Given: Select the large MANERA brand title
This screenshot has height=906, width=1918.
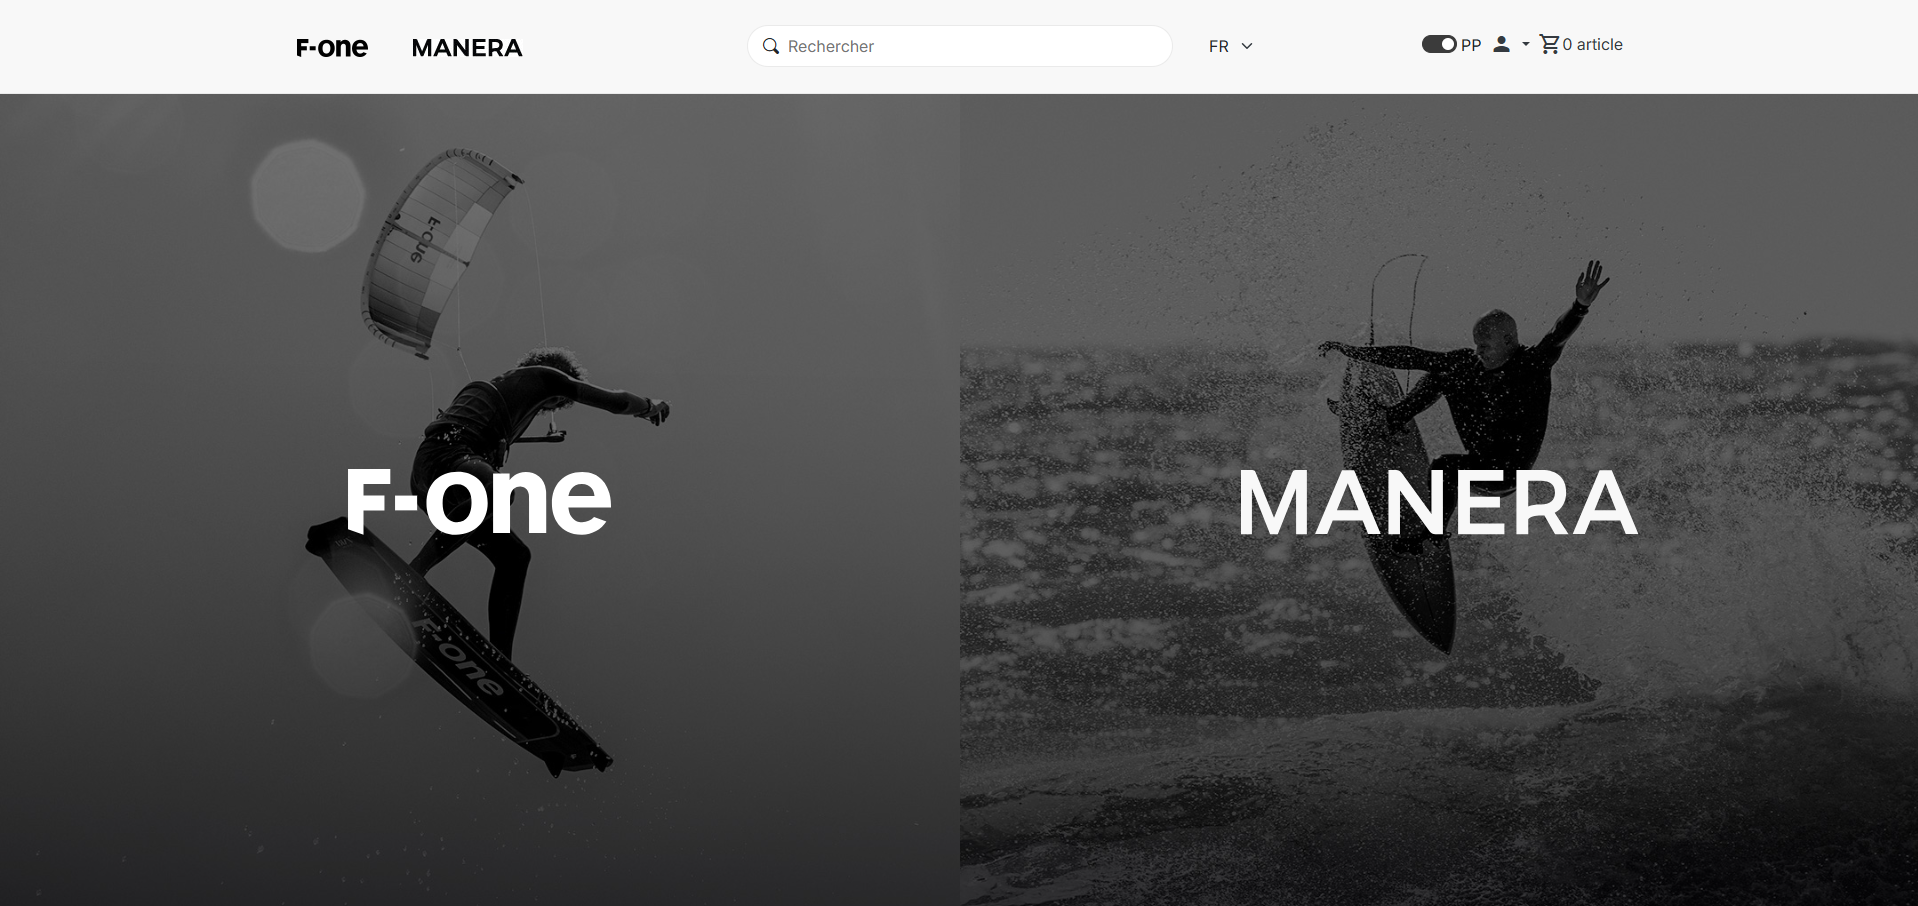Looking at the screenshot, I should tap(1438, 503).
